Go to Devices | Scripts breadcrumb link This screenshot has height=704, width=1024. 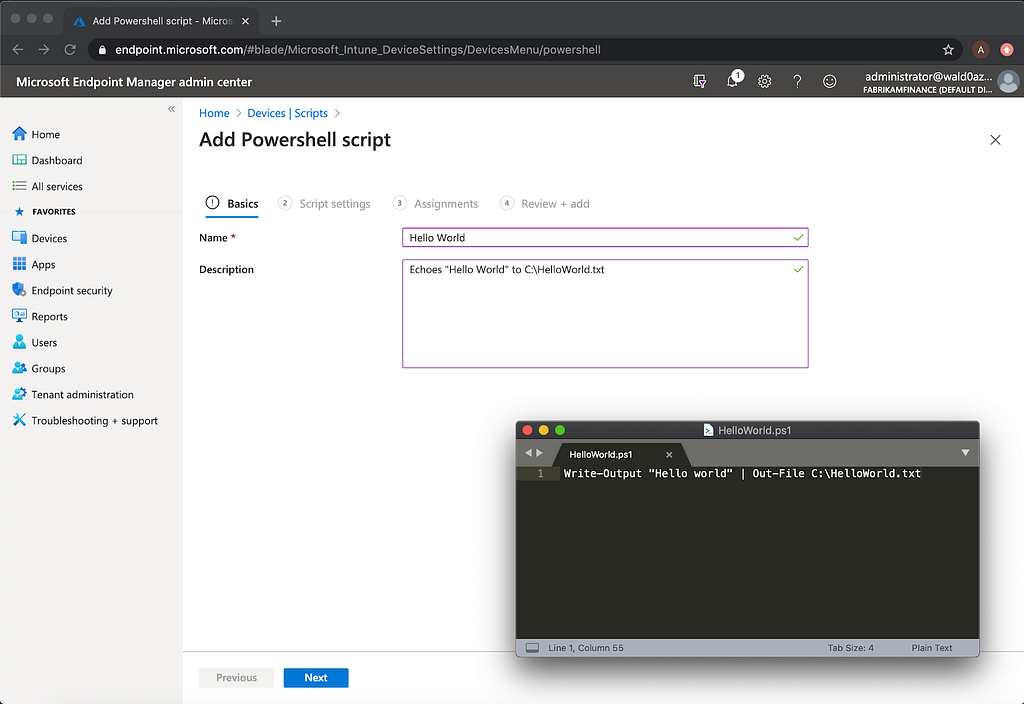(x=287, y=113)
